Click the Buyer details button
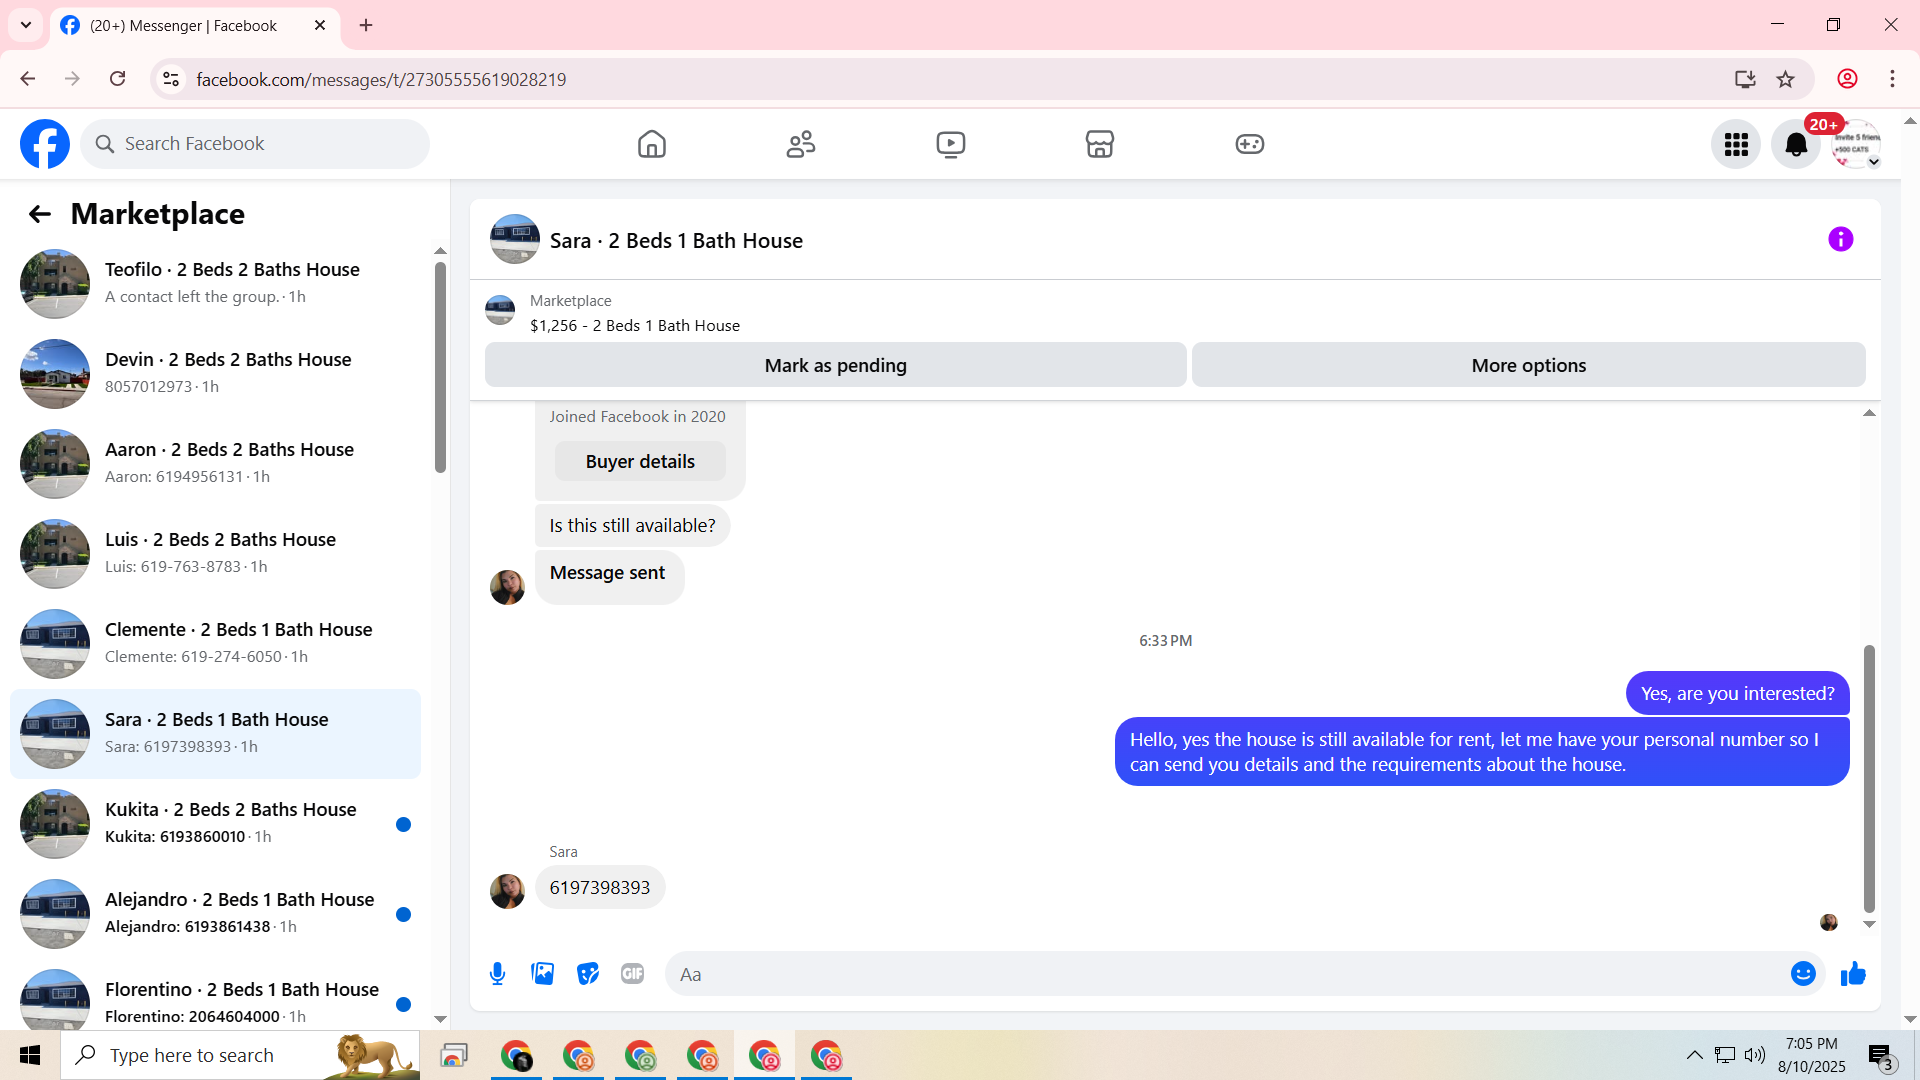The width and height of the screenshot is (1920, 1080). (640, 462)
